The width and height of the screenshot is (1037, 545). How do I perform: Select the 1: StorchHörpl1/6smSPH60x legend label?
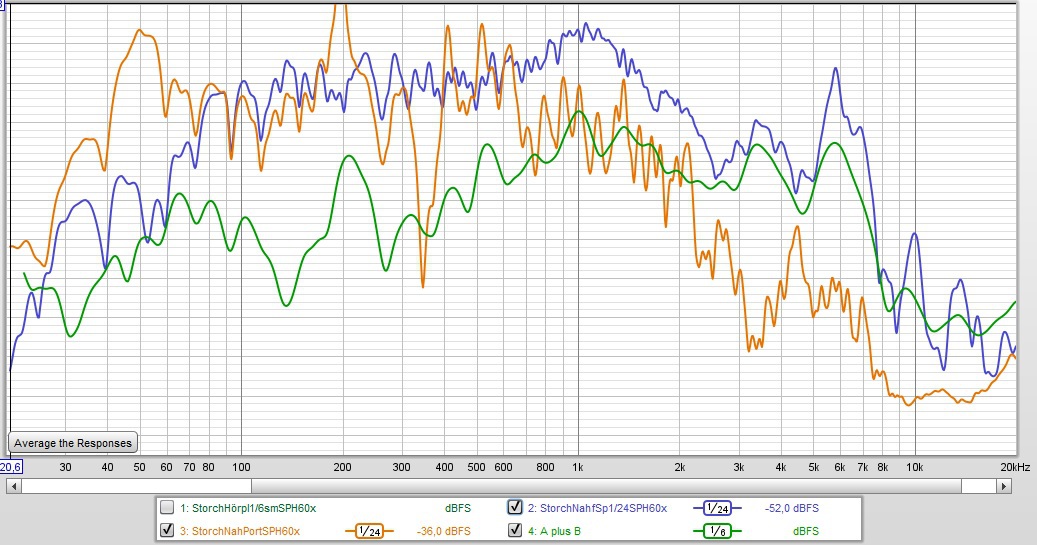coord(248,508)
